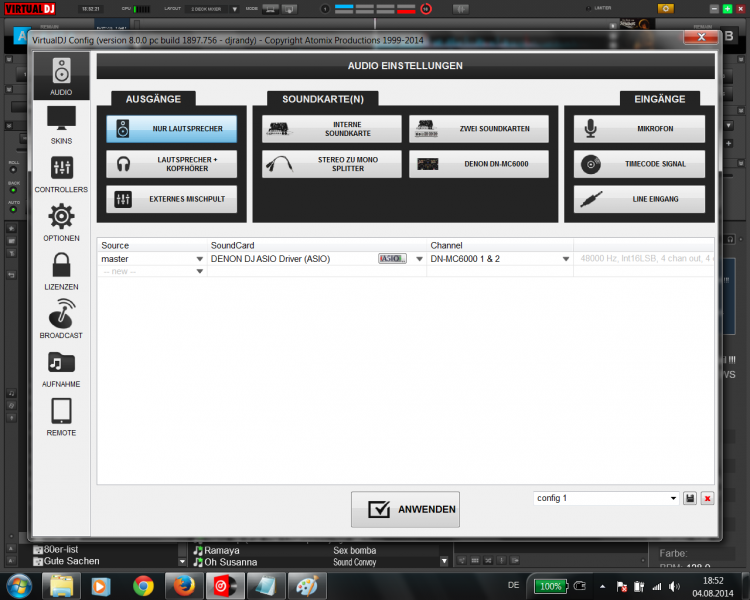Open the Remote tablet section
Image resolution: width=750 pixels, height=600 pixels.
(x=61, y=417)
